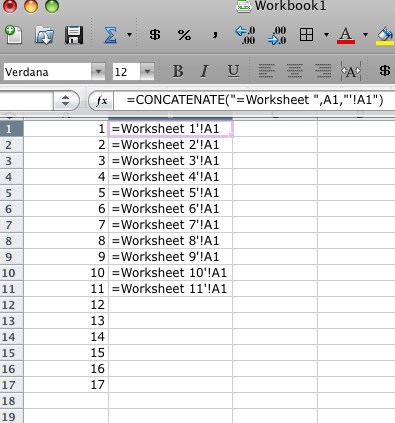Apply comma style format
Image resolution: width=395 pixels, height=423 pixels.
pos(215,34)
